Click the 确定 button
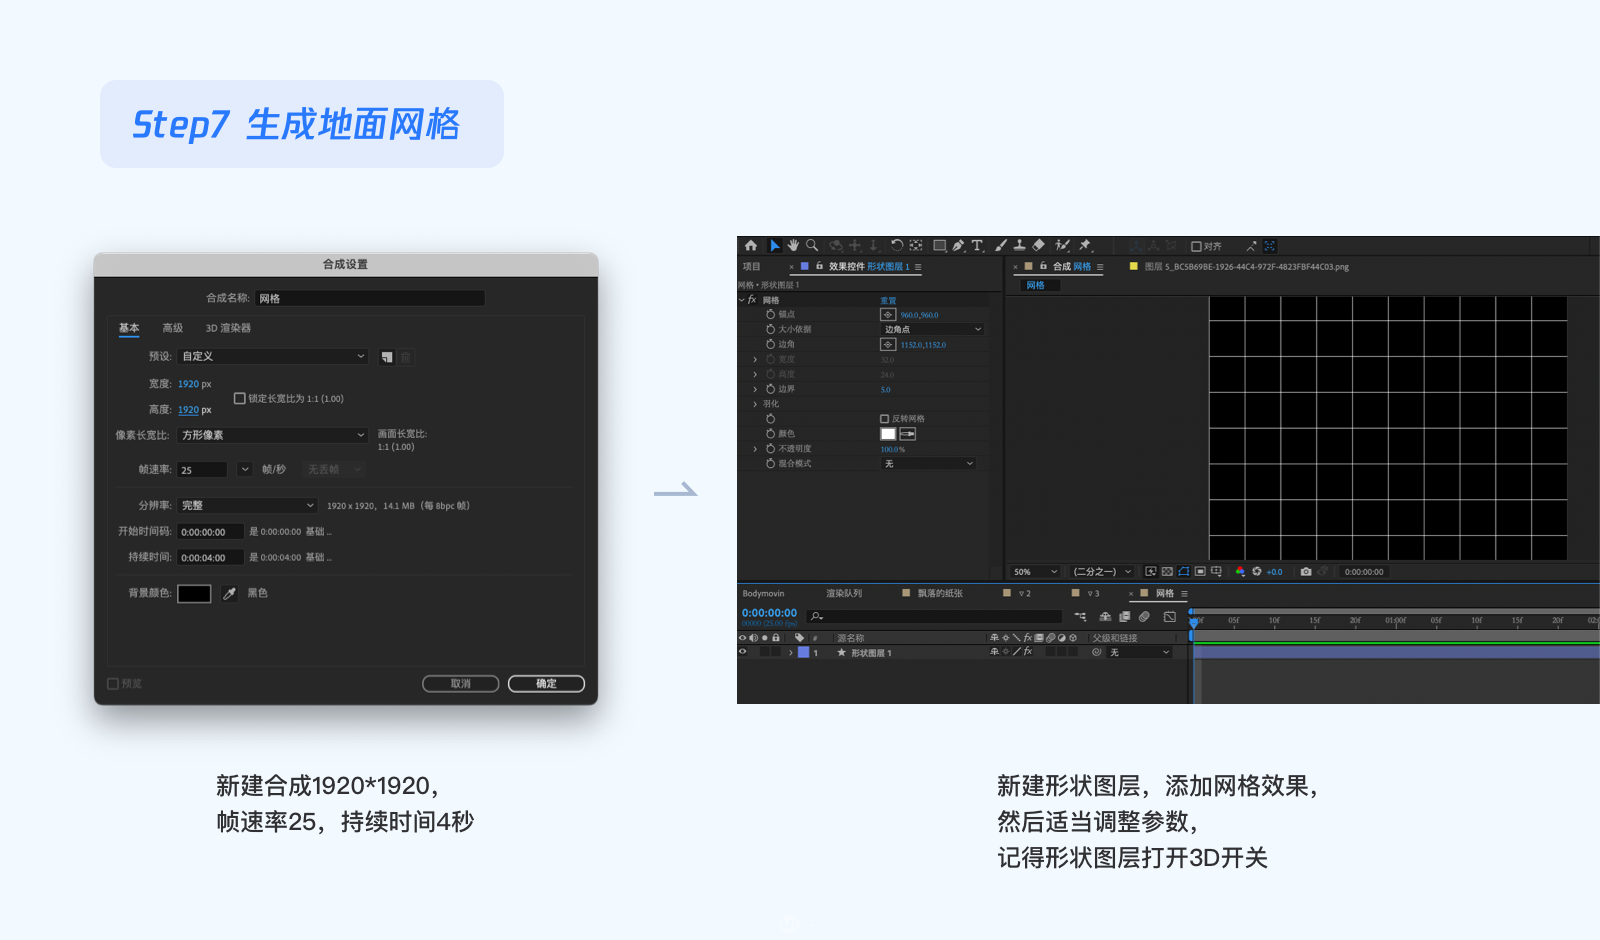This screenshot has width=1600, height=940. [x=546, y=684]
